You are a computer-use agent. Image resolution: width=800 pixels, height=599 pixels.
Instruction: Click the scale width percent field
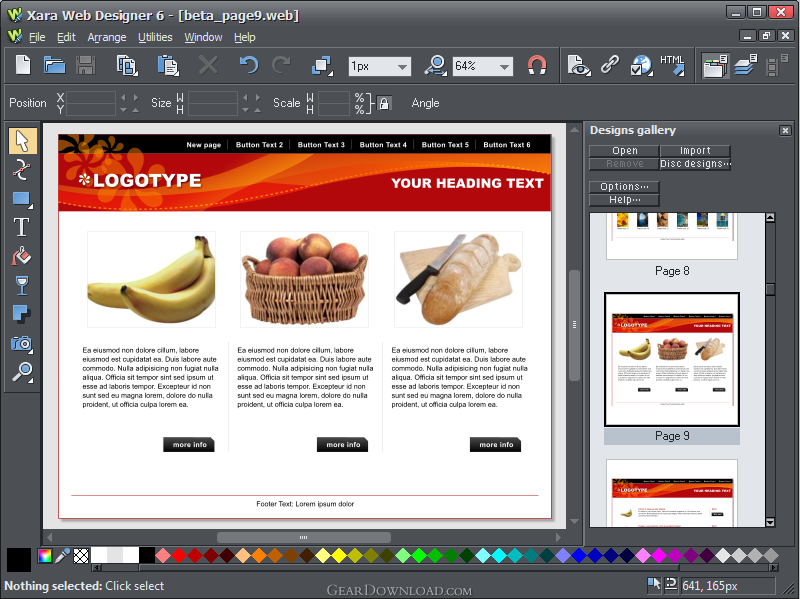click(x=334, y=97)
